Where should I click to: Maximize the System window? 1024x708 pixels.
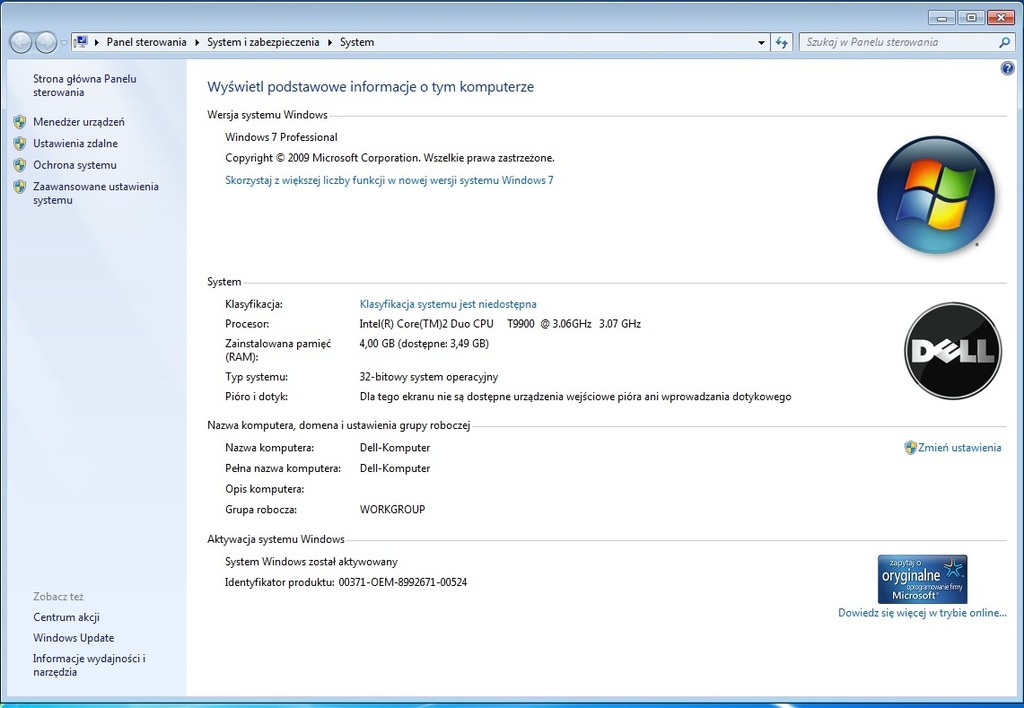click(971, 18)
